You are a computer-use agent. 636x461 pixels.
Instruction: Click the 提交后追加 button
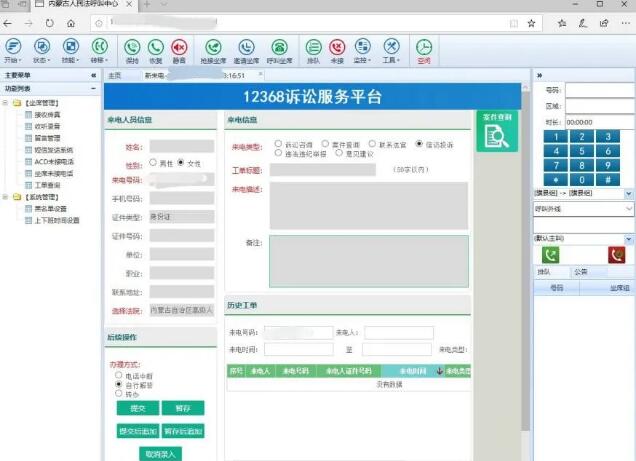tap(138, 431)
